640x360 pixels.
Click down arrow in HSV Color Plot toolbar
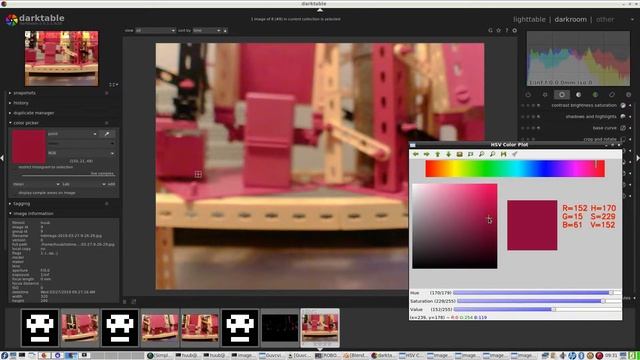pyautogui.click(x=449, y=154)
